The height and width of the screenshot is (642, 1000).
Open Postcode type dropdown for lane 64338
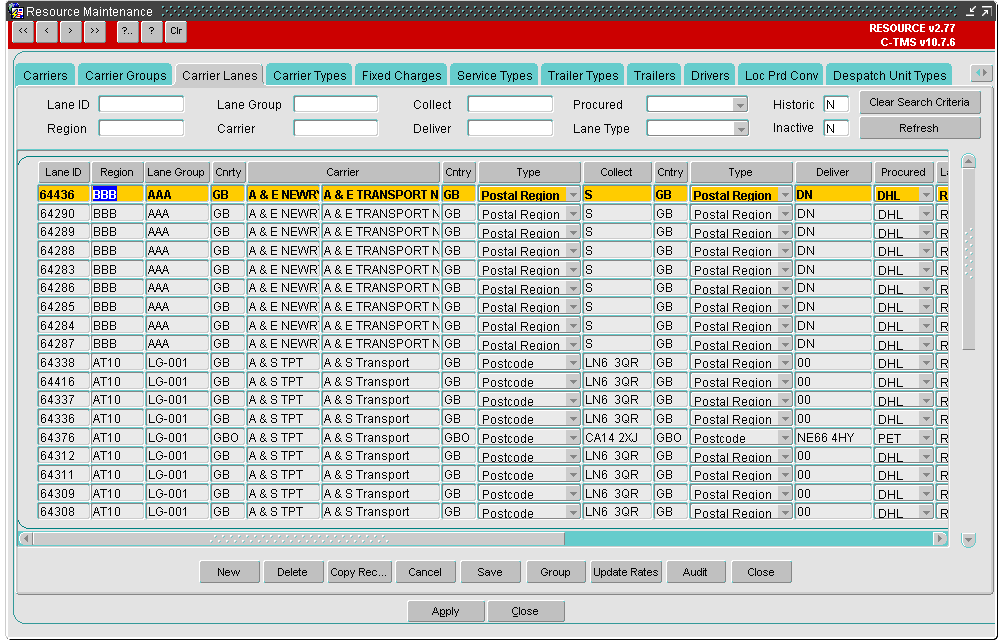click(x=573, y=363)
